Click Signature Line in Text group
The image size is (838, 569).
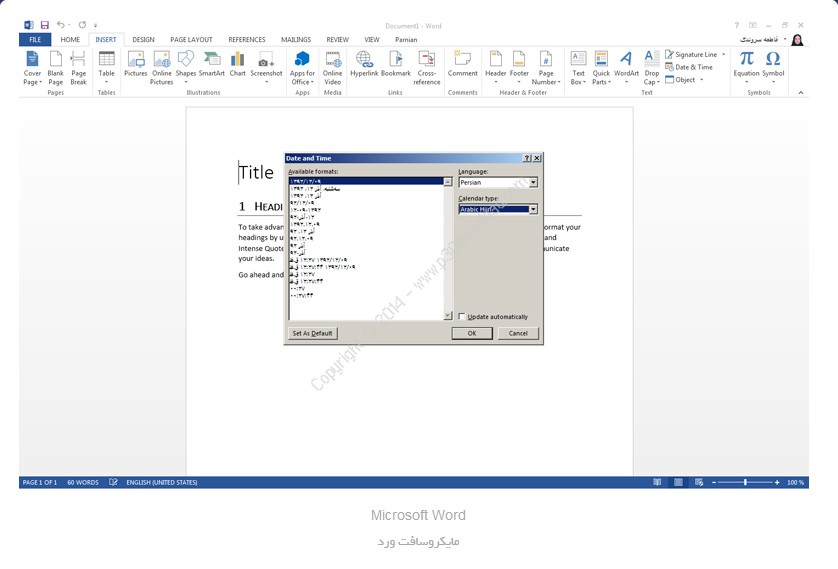point(691,54)
